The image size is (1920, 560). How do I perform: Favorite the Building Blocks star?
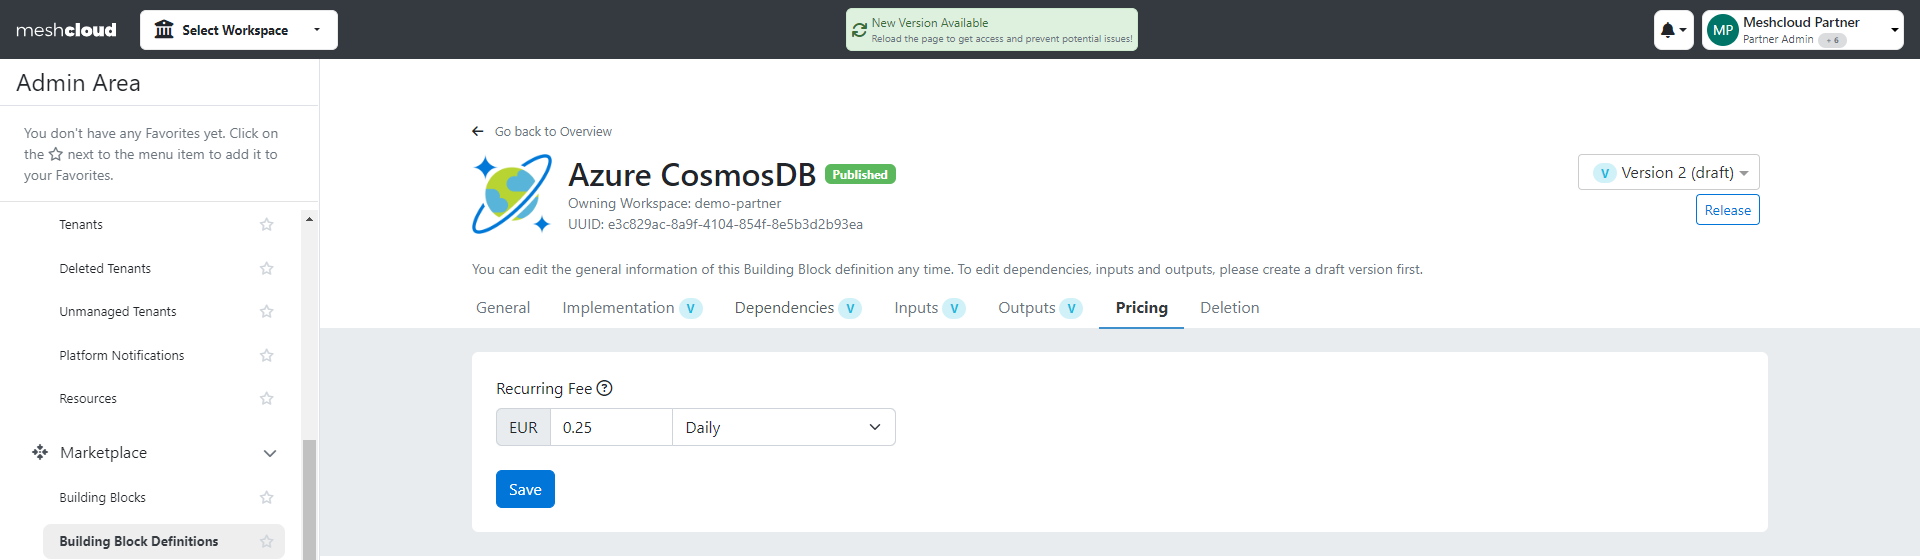pos(266,498)
